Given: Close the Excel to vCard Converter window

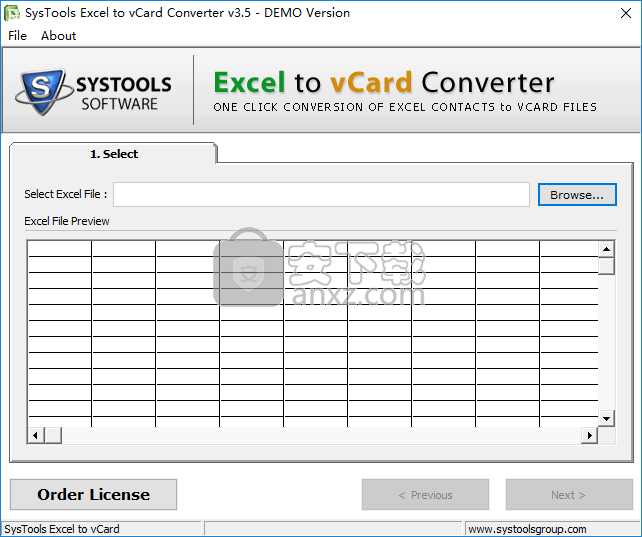Looking at the screenshot, I should 626,13.
